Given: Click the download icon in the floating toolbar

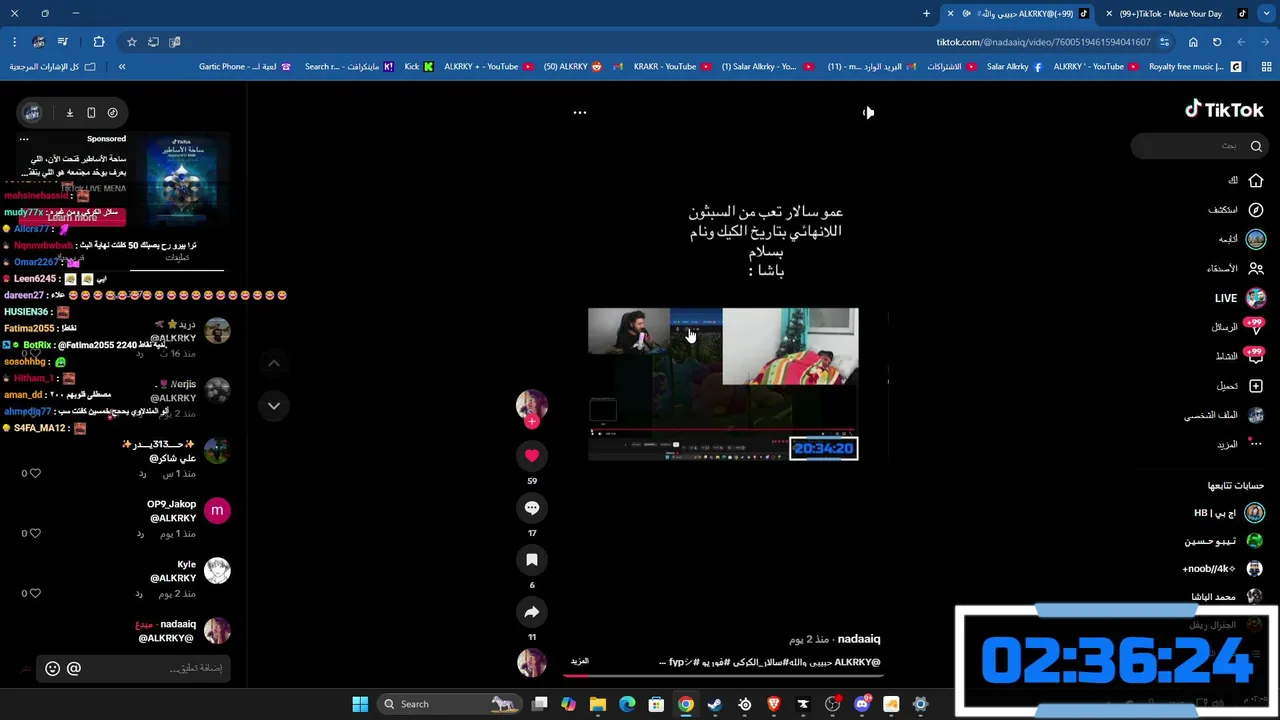Looking at the screenshot, I should click(x=70, y=113).
